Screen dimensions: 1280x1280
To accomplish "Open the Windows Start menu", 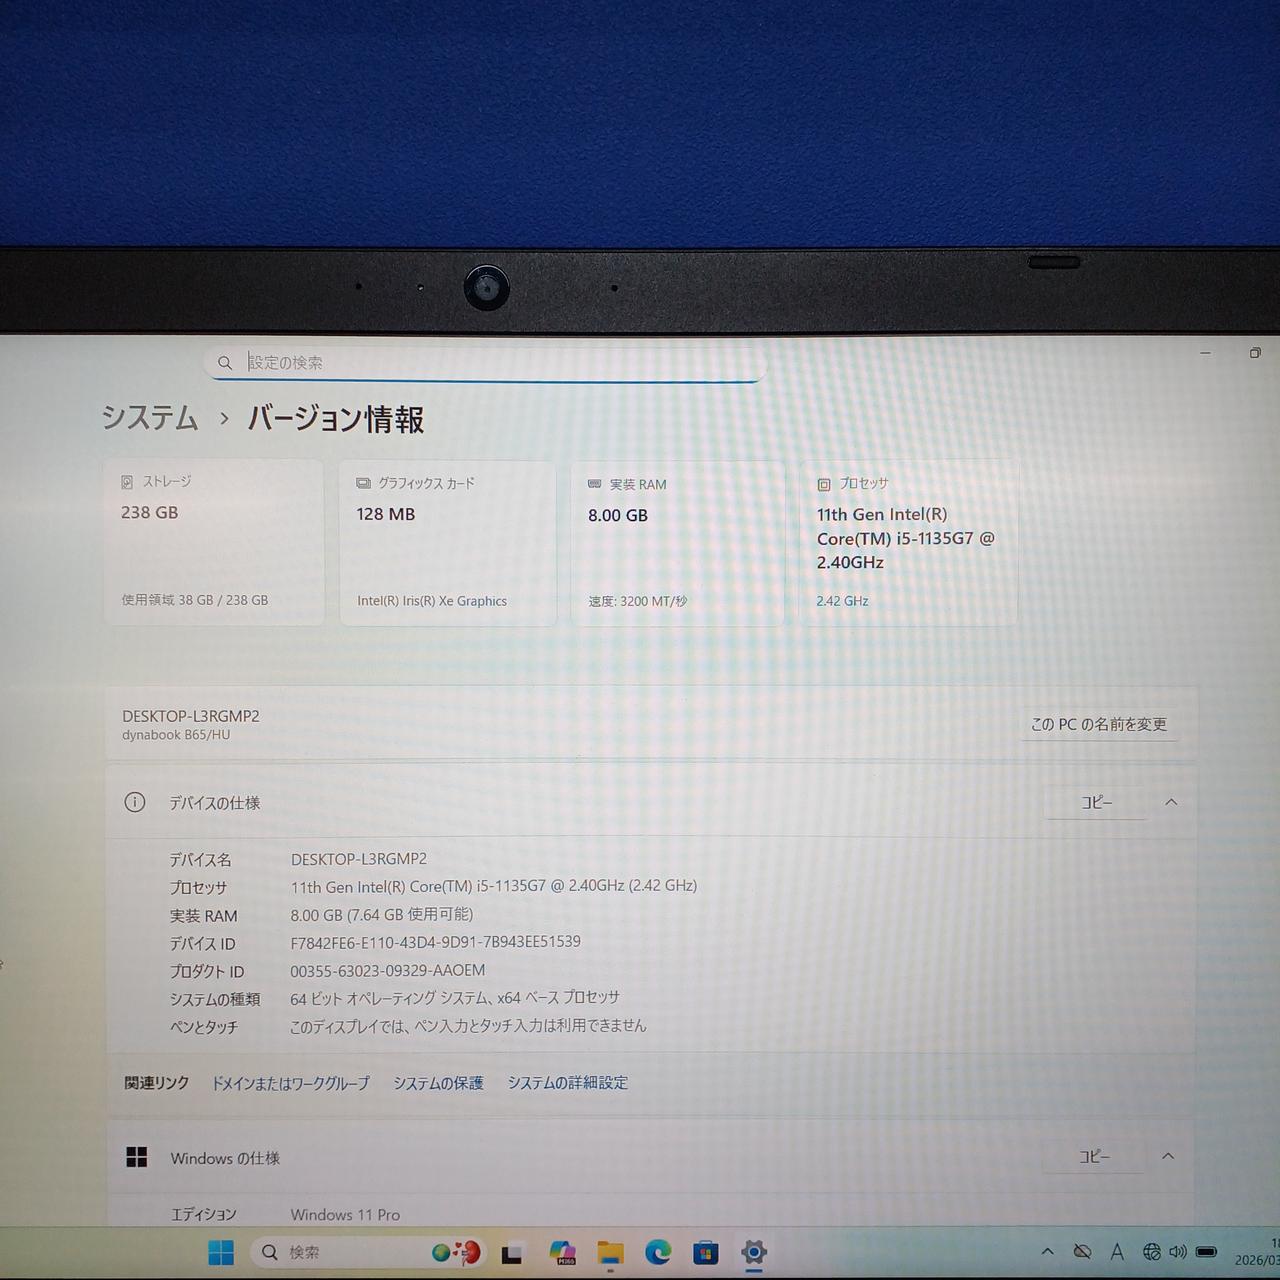I will [x=220, y=1252].
